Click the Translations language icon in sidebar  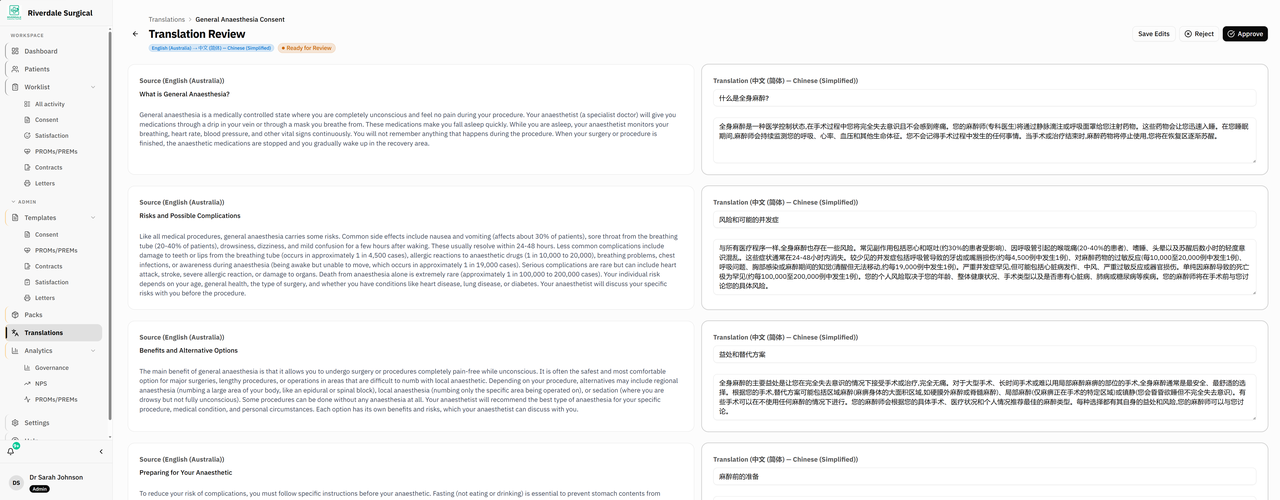coord(15,333)
